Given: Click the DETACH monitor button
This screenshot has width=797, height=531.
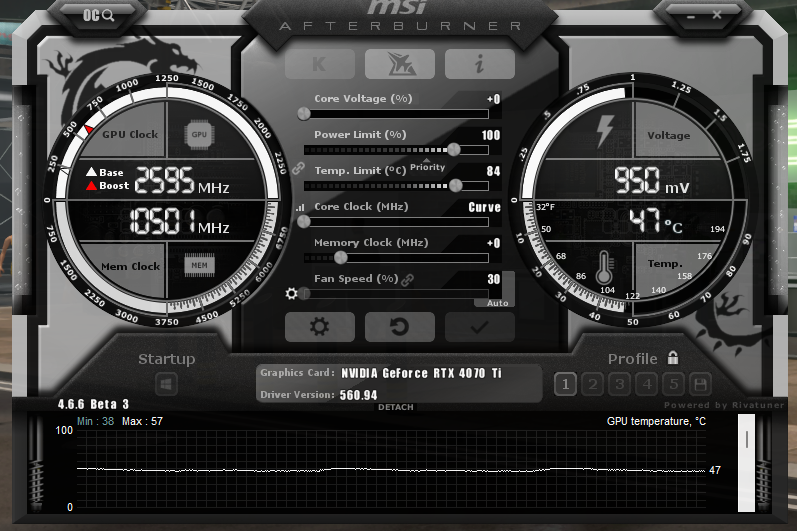Looking at the screenshot, I should click(395, 407).
